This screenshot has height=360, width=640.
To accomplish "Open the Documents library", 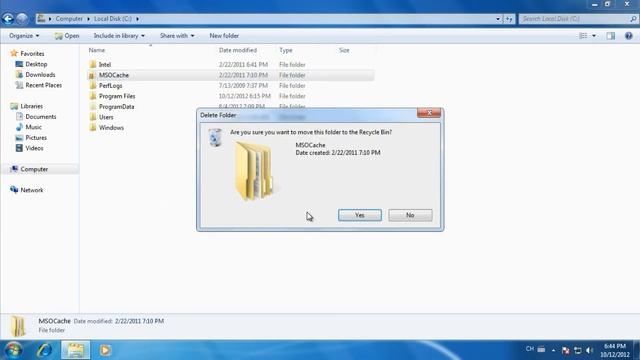I will pos(40,117).
